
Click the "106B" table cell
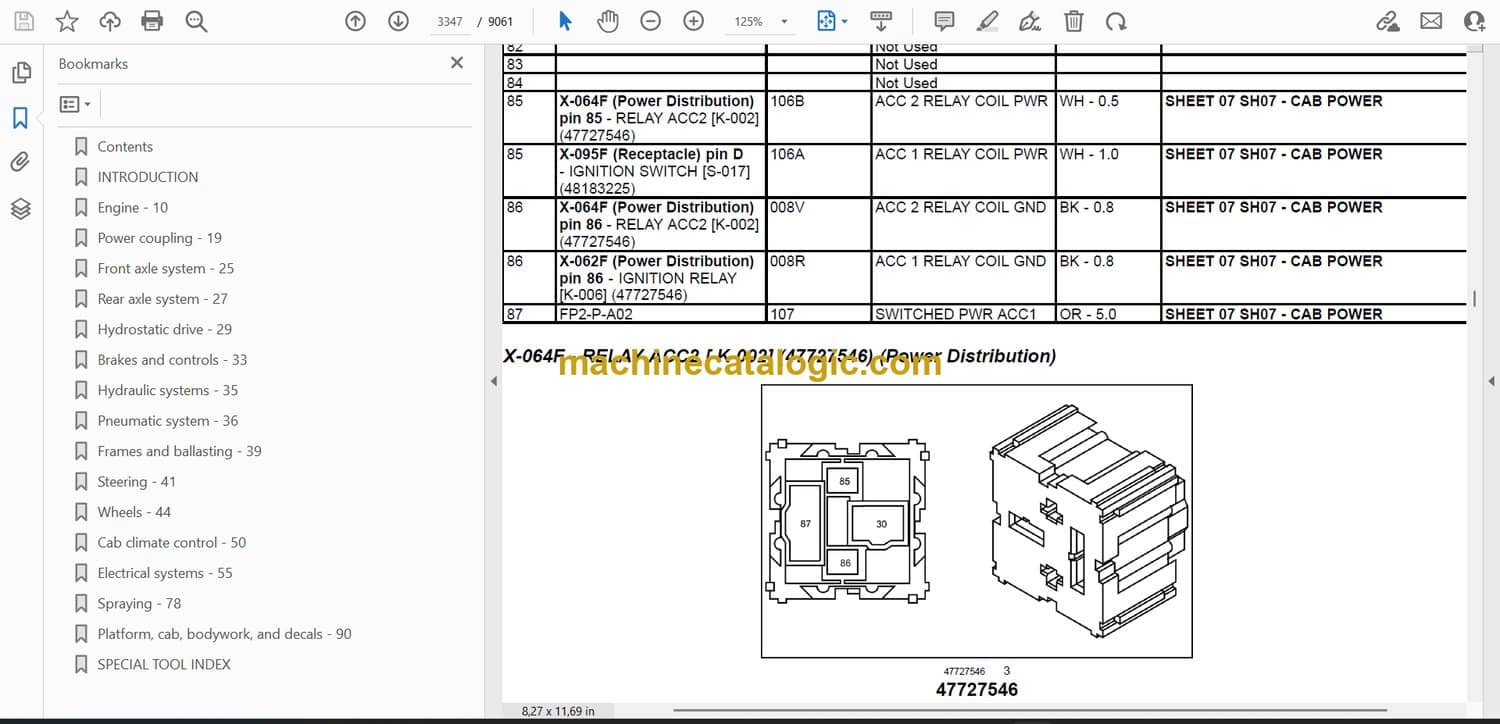tap(819, 118)
